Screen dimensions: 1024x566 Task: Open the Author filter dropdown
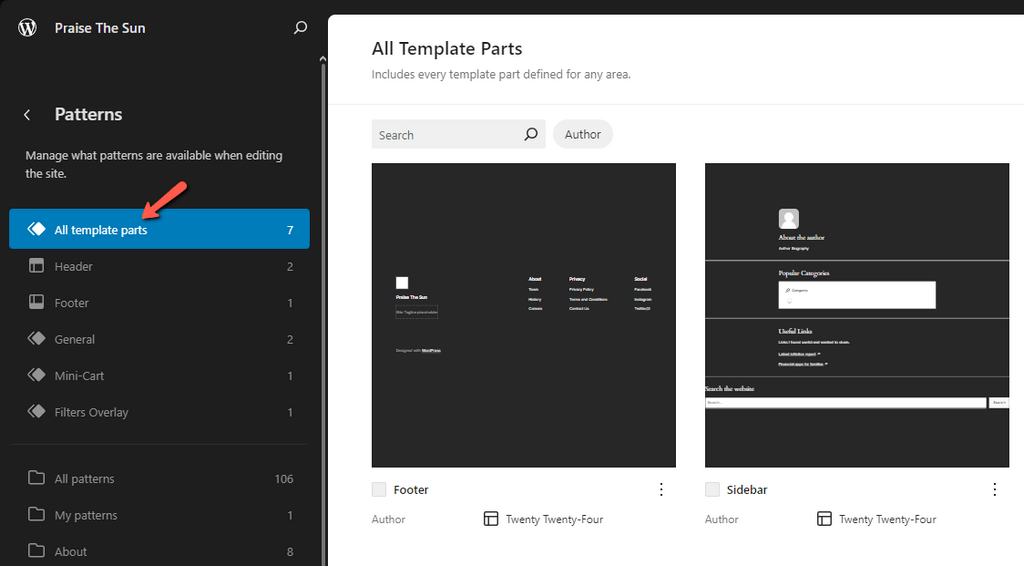tap(582, 135)
